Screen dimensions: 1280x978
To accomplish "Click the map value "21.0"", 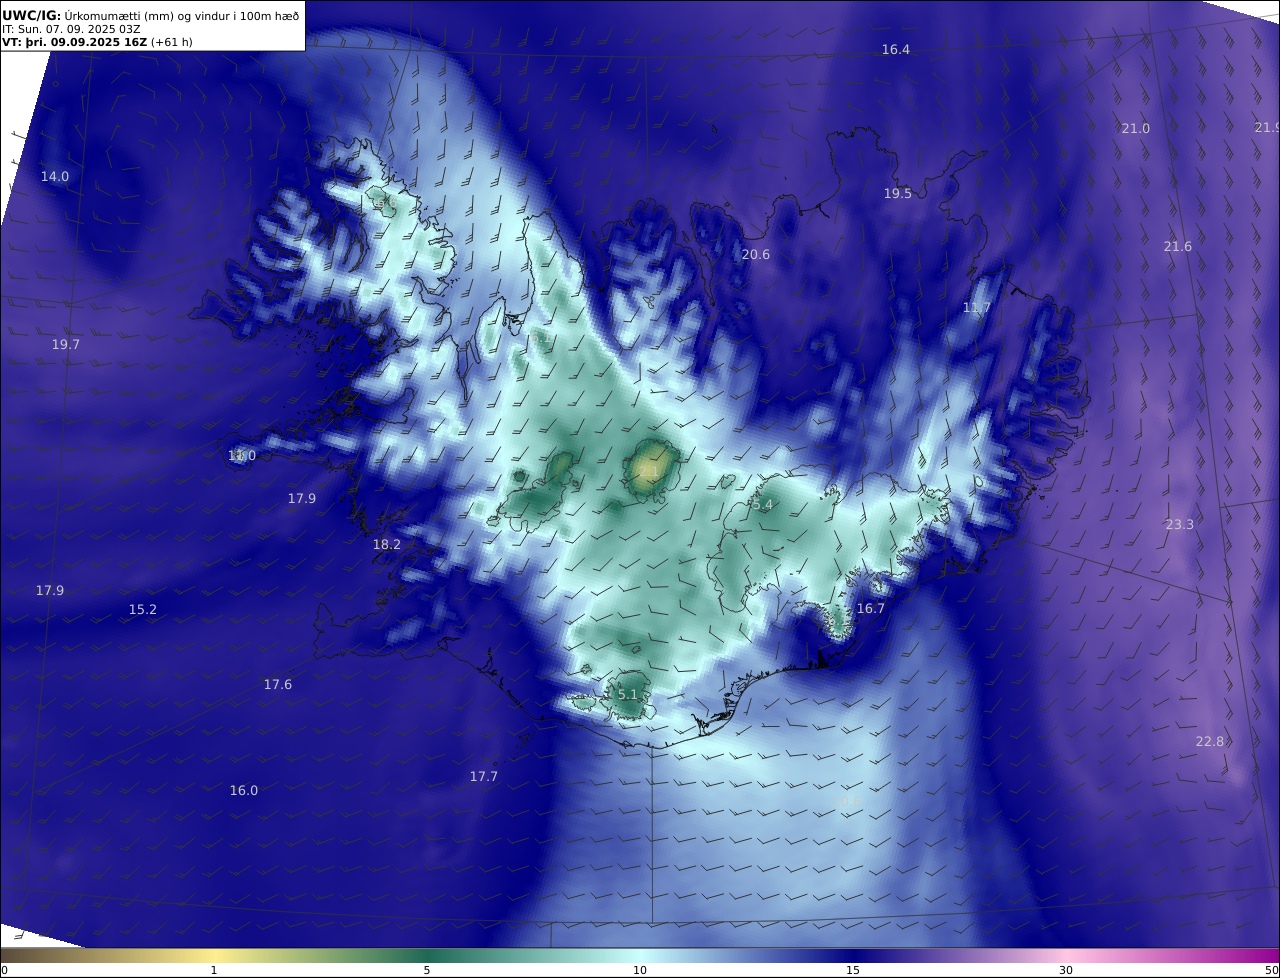I will coord(1135,129).
